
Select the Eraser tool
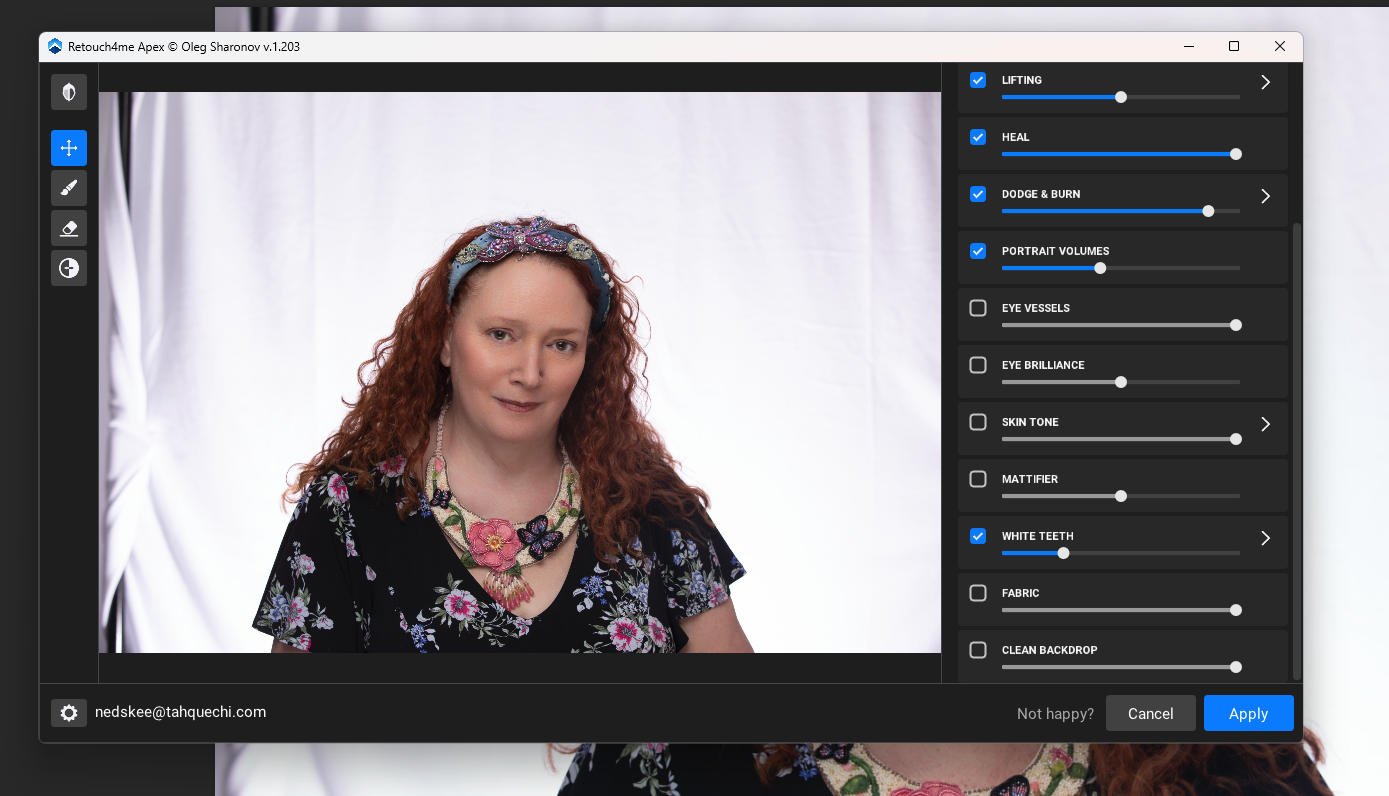[69, 228]
